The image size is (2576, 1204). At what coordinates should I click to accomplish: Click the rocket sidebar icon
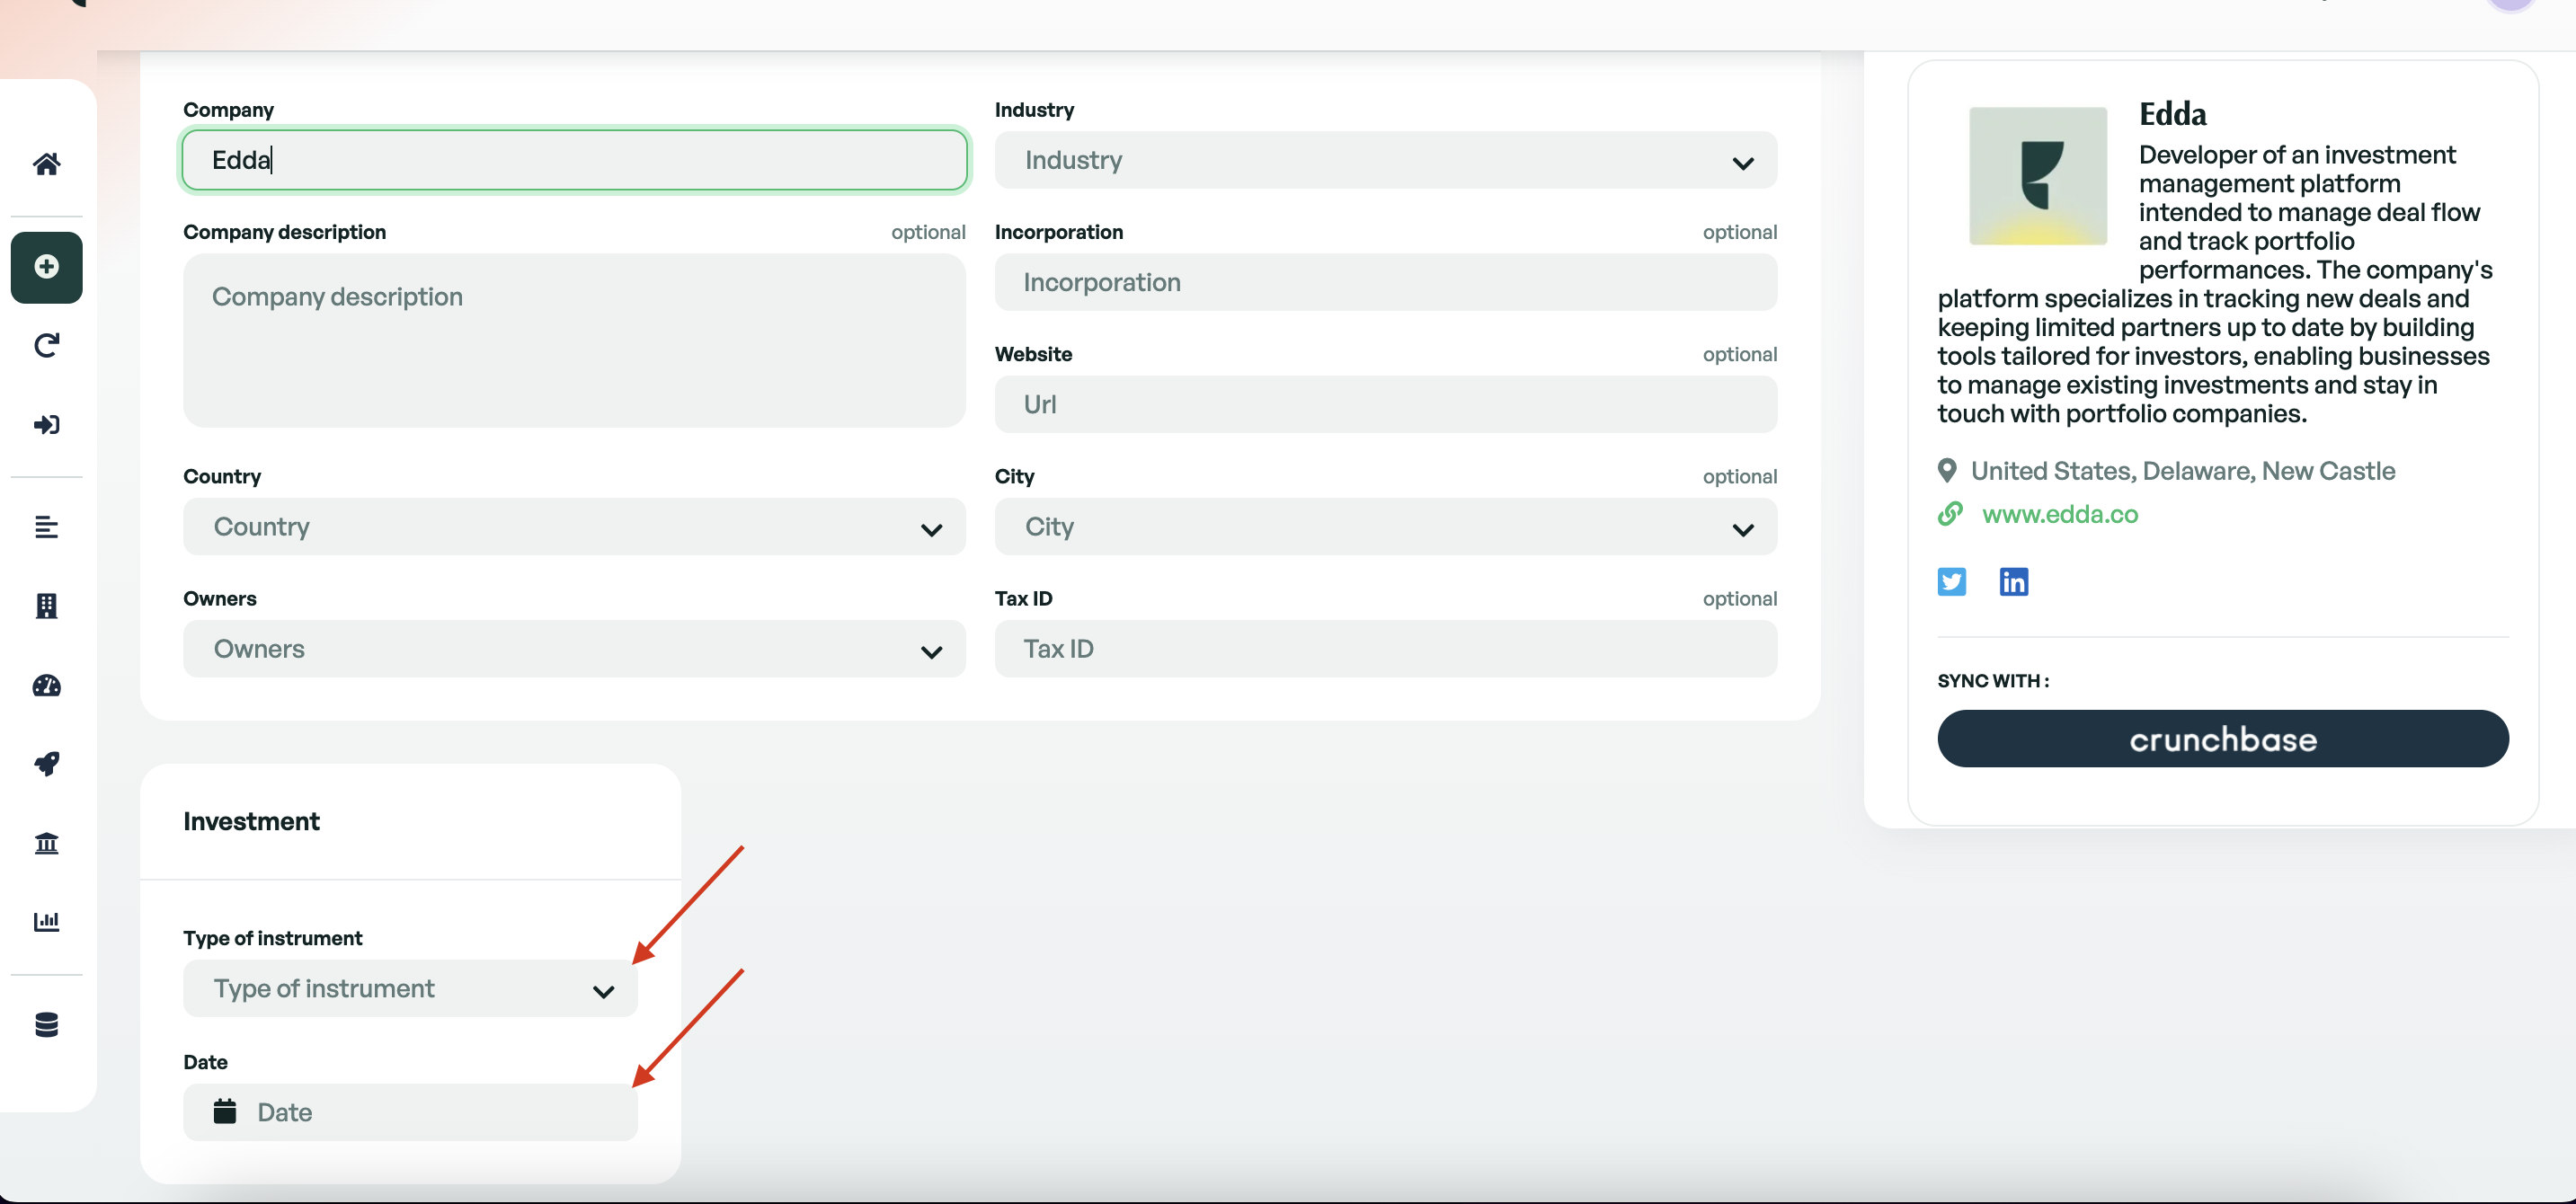[x=46, y=764]
